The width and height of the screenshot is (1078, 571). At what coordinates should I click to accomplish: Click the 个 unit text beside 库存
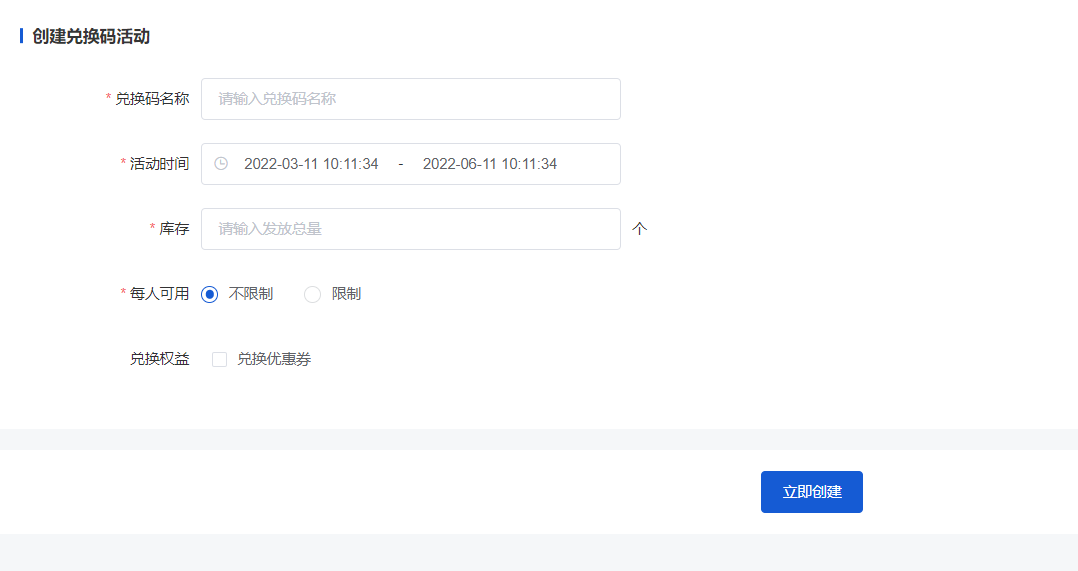tap(639, 229)
